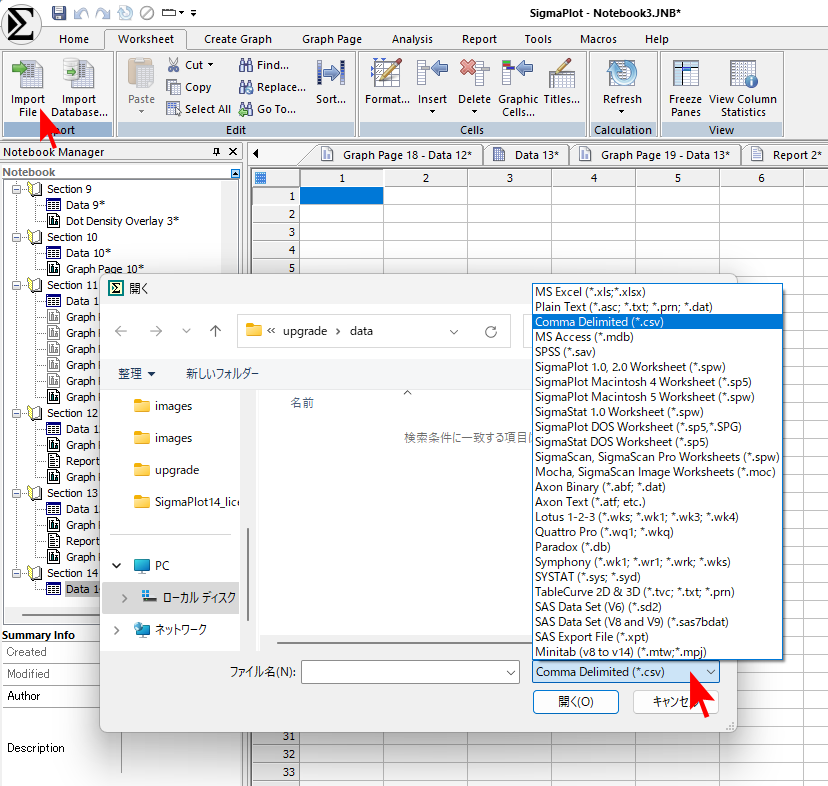Click the Refresh calculation icon
This screenshot has height=786, width=828.
tap(622, 76)
